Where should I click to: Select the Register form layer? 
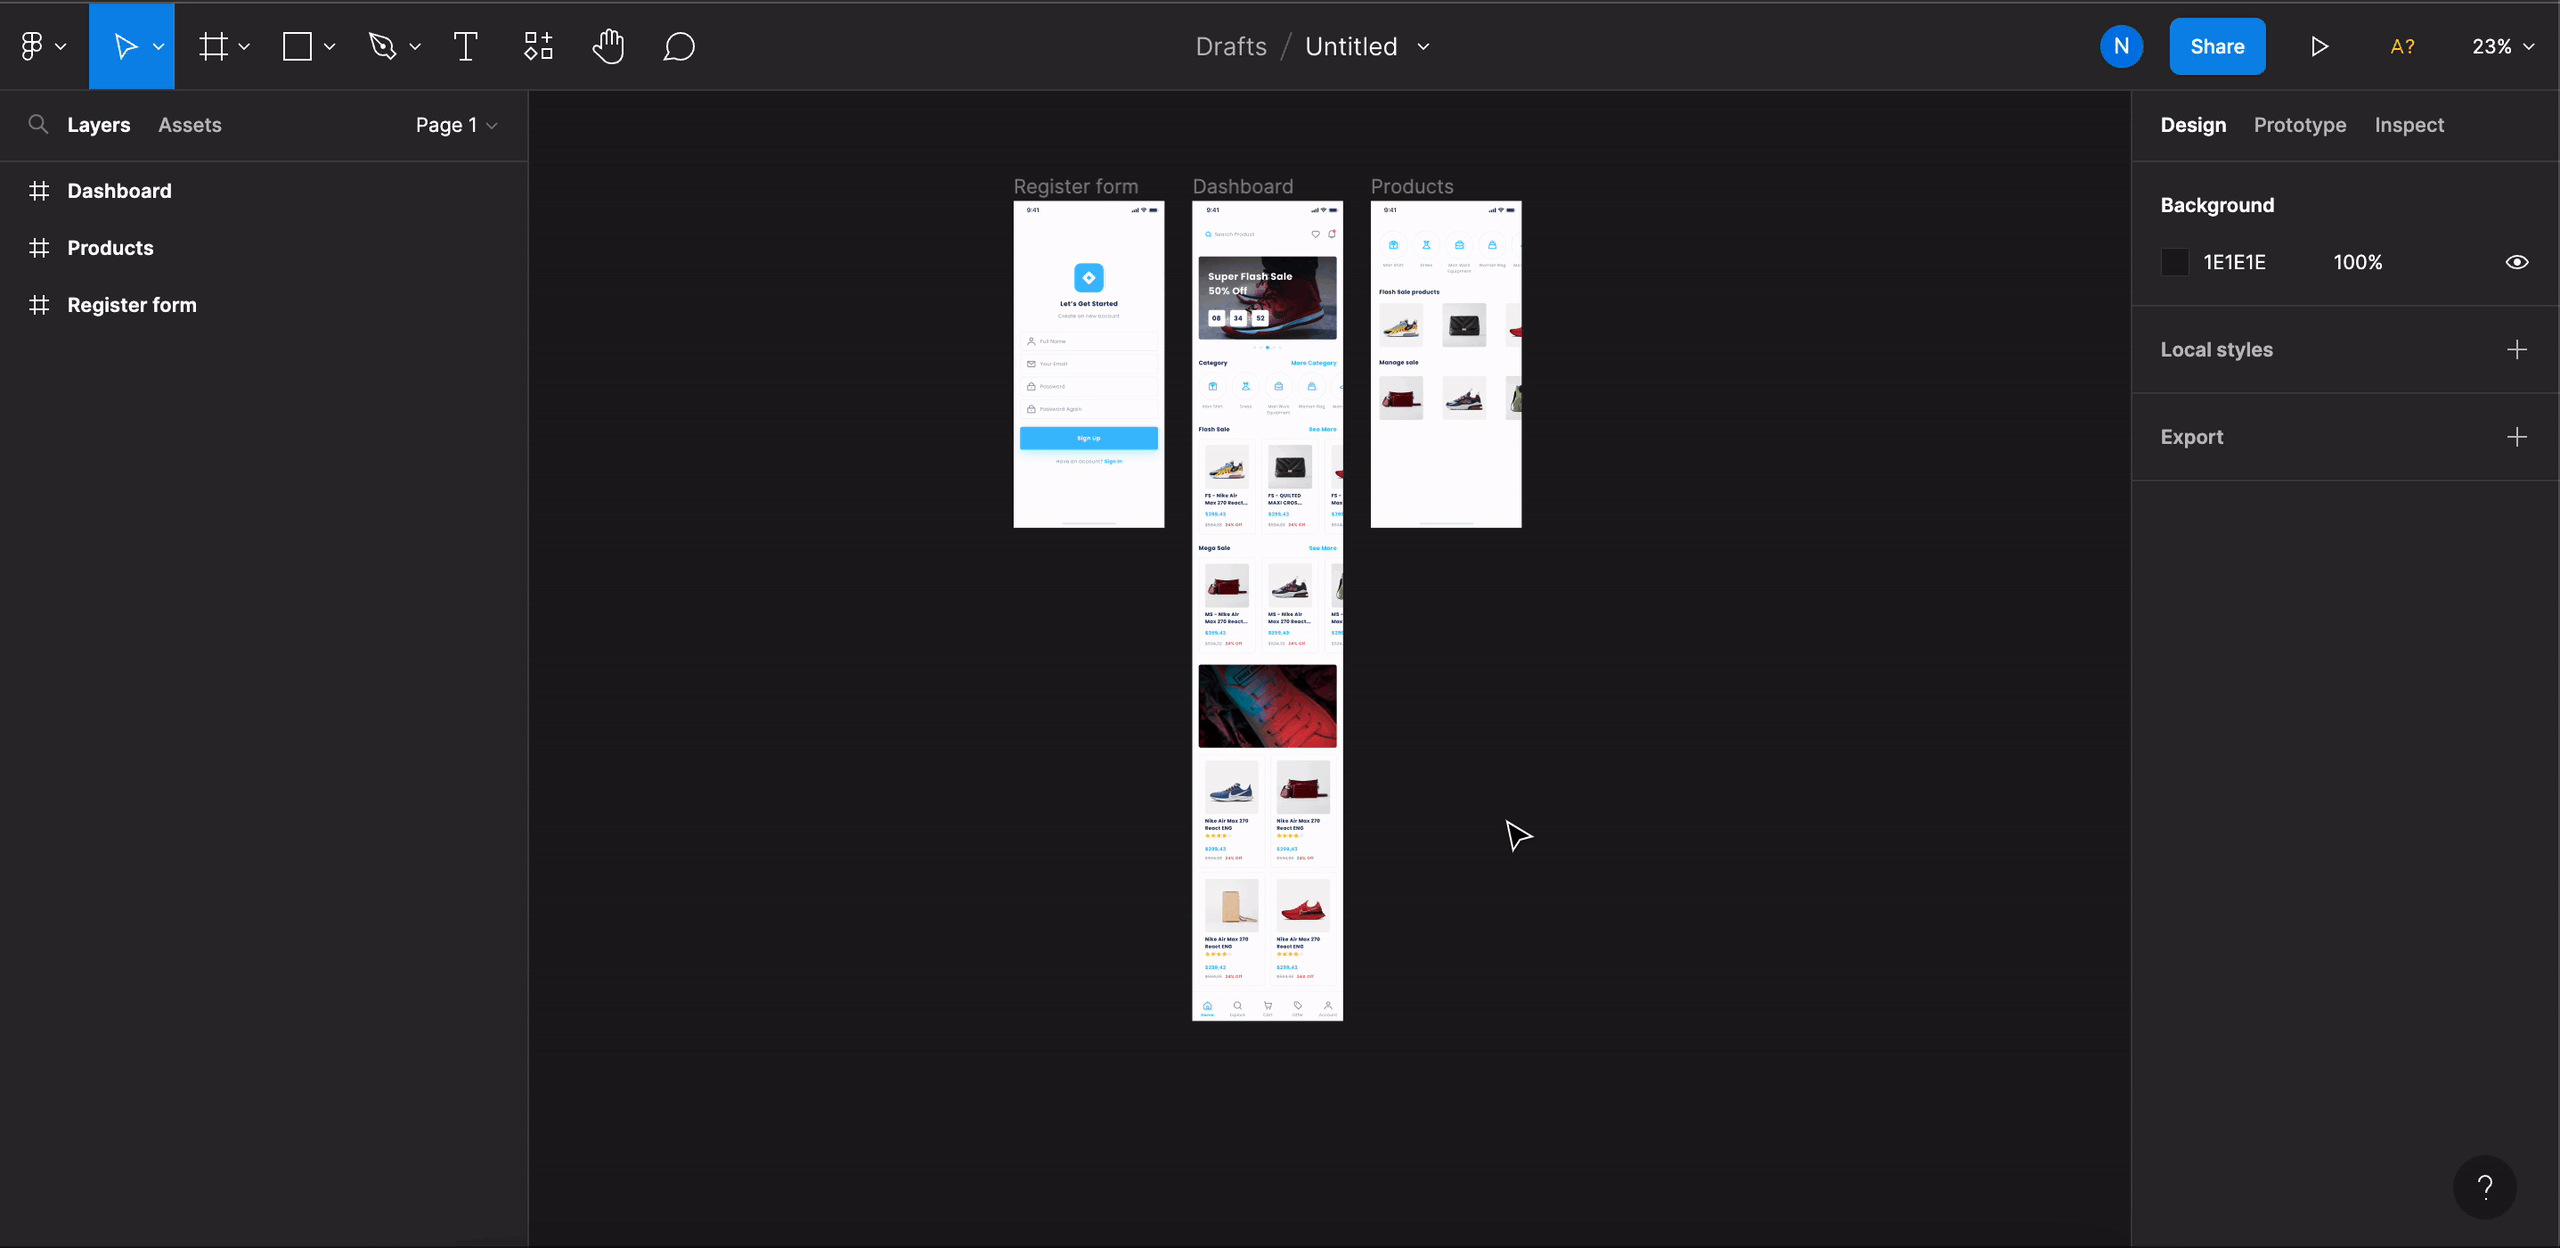pyautogui.click(x=131, y=305)
